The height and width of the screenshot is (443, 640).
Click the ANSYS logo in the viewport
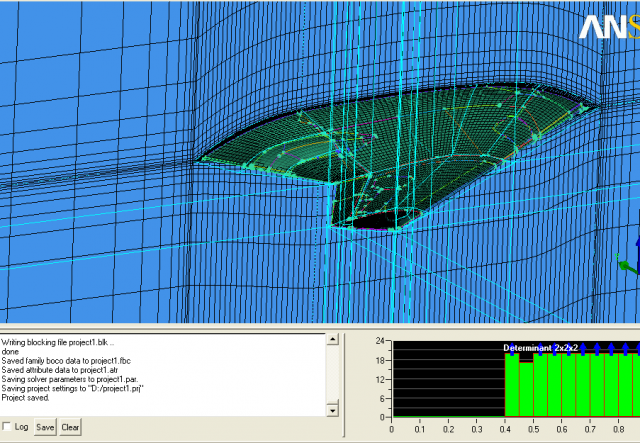click(608, 27)
